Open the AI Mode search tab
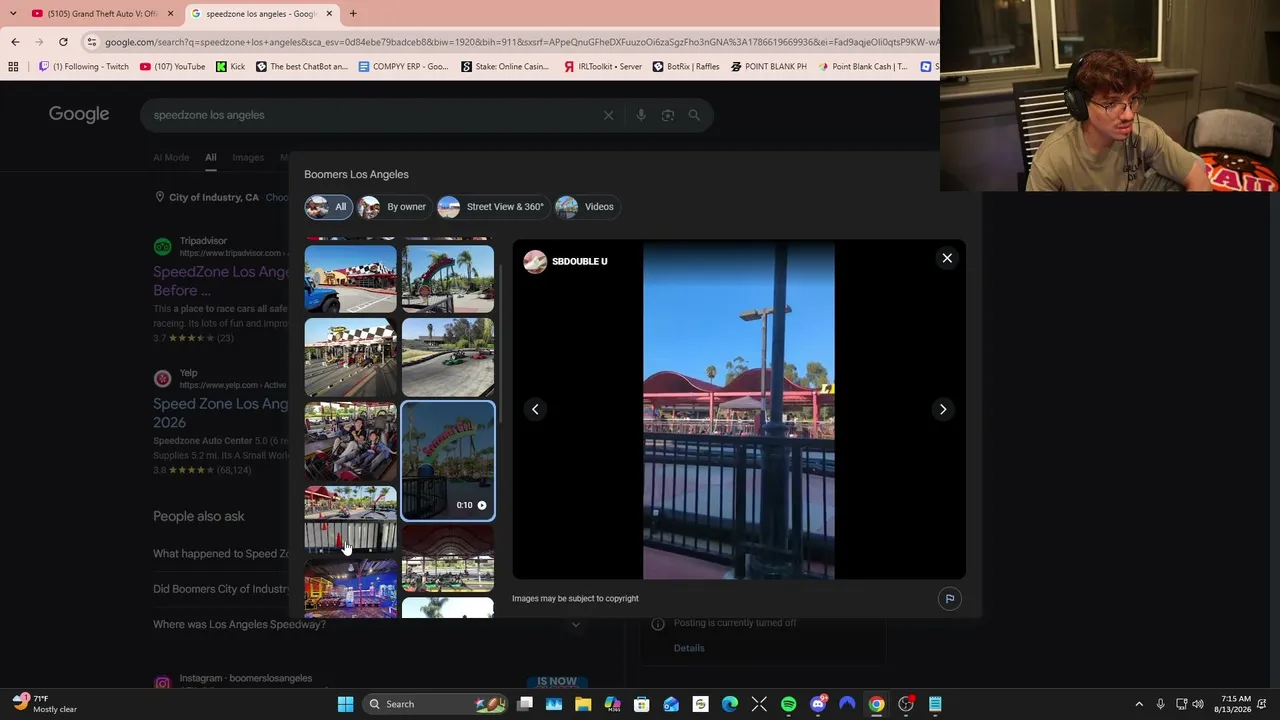This screenshot has height=720, width=1280. pos(171,157)
